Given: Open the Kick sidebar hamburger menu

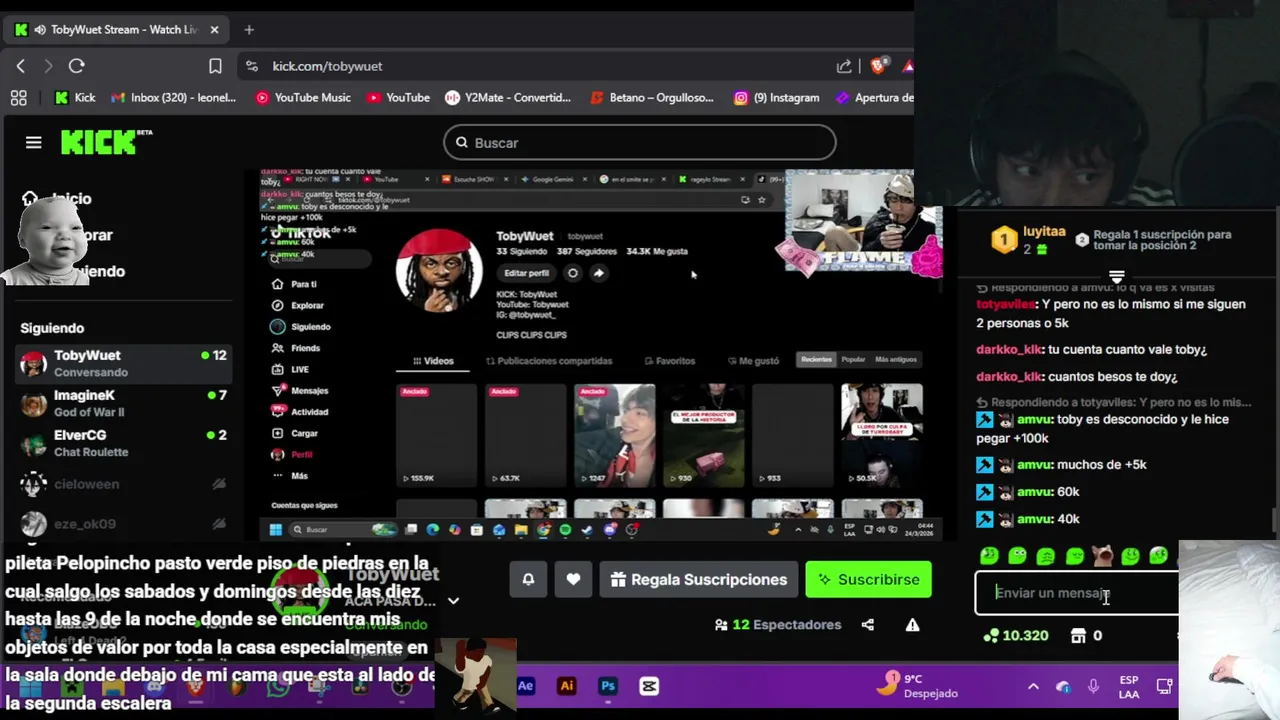Looking at the screenshot, I should (33, 143).
